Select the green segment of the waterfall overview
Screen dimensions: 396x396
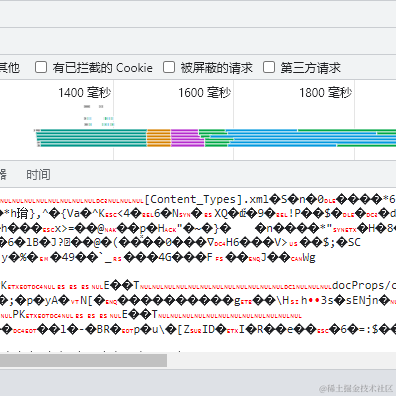tap(216, 138)
